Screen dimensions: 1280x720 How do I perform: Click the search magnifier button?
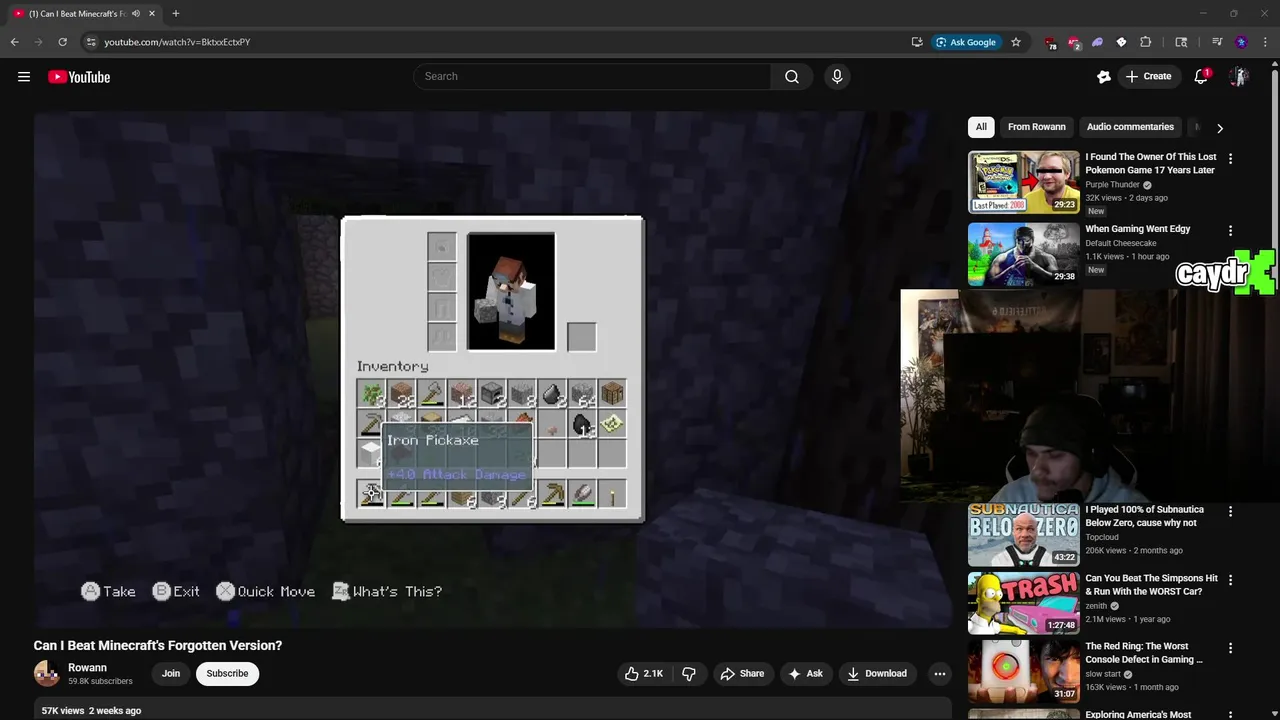(x=792, y=77)
